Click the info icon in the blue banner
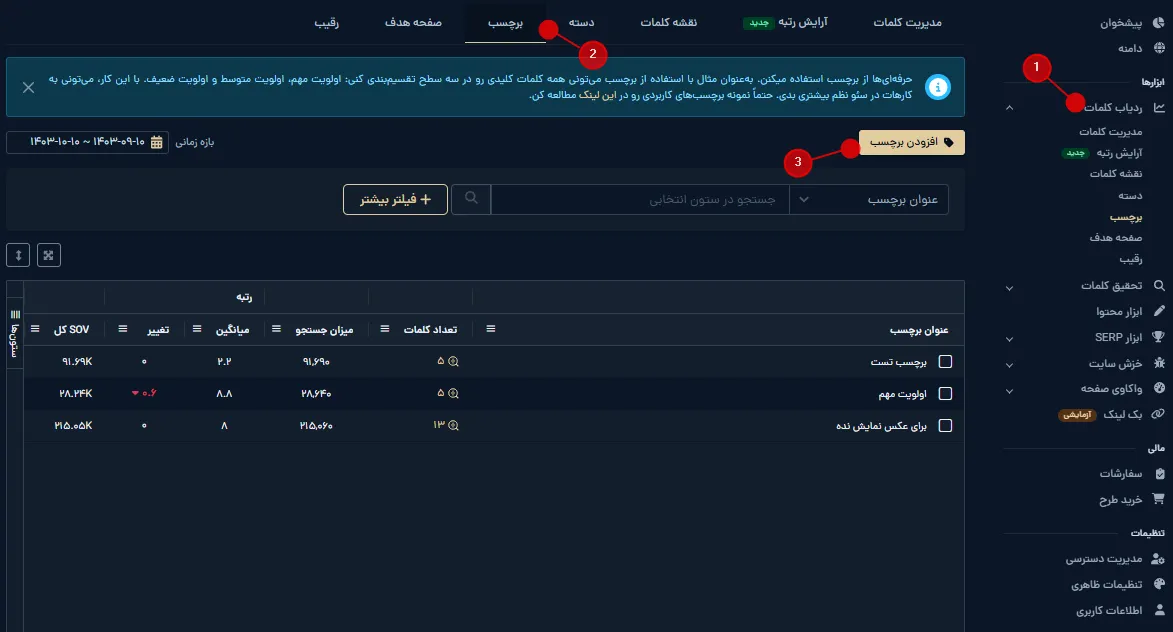 tap(937, 87)
